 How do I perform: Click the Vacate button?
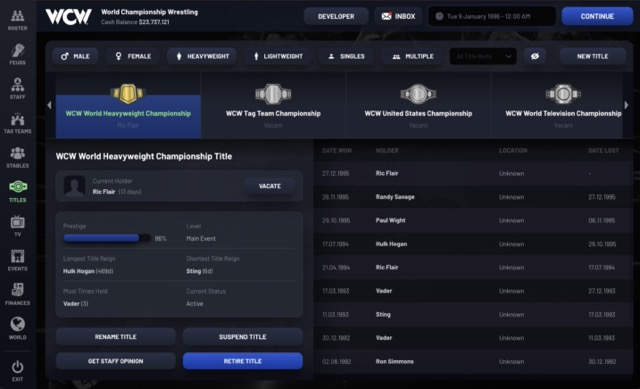[270, 186]
